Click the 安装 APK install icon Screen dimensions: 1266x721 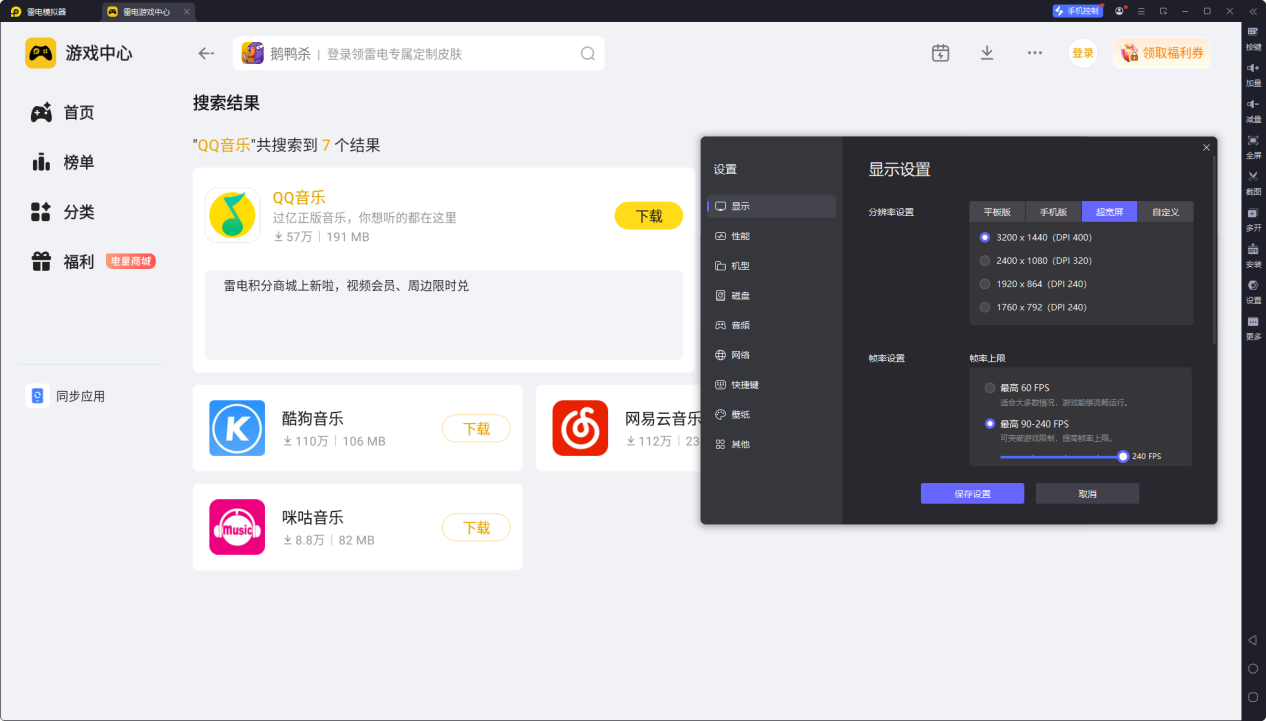[x=1253, y=249]
